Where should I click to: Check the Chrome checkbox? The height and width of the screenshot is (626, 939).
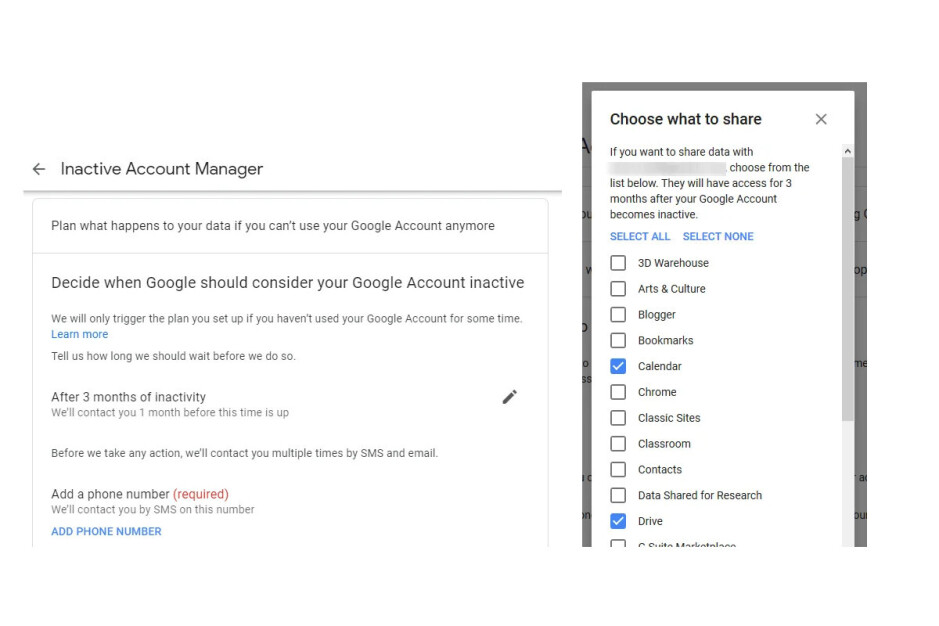click(618, 392)
